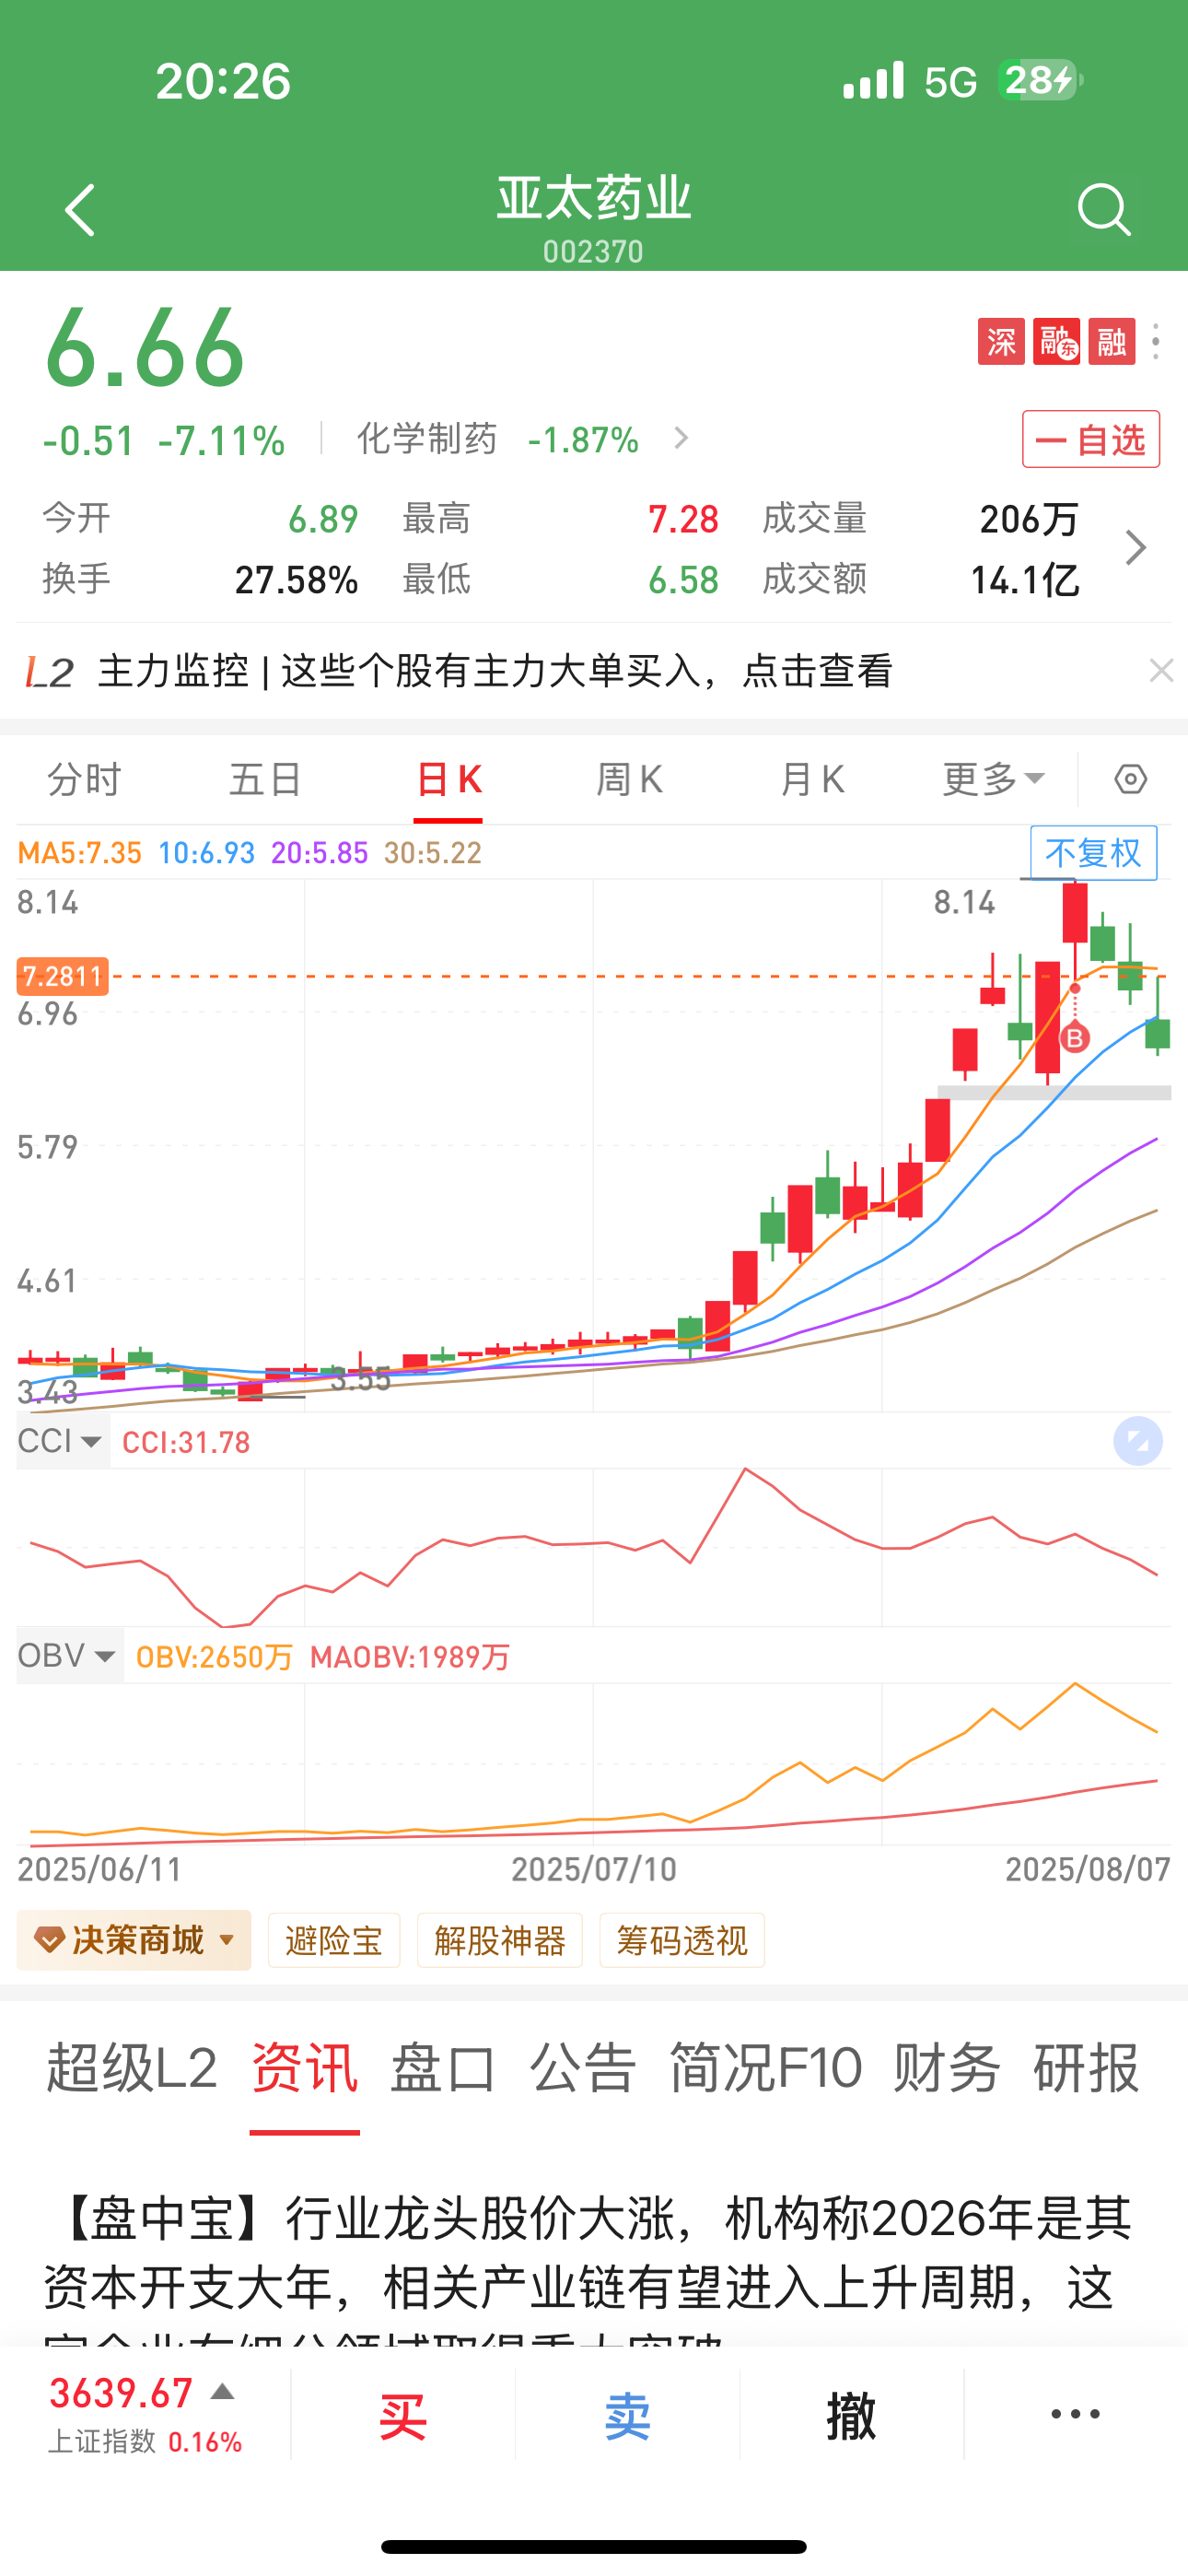This screenshot has height=2576, width=1188.
Task: Tap the CCI:31.78 value
Action: pyautogui.click(x=186, y=1442)
